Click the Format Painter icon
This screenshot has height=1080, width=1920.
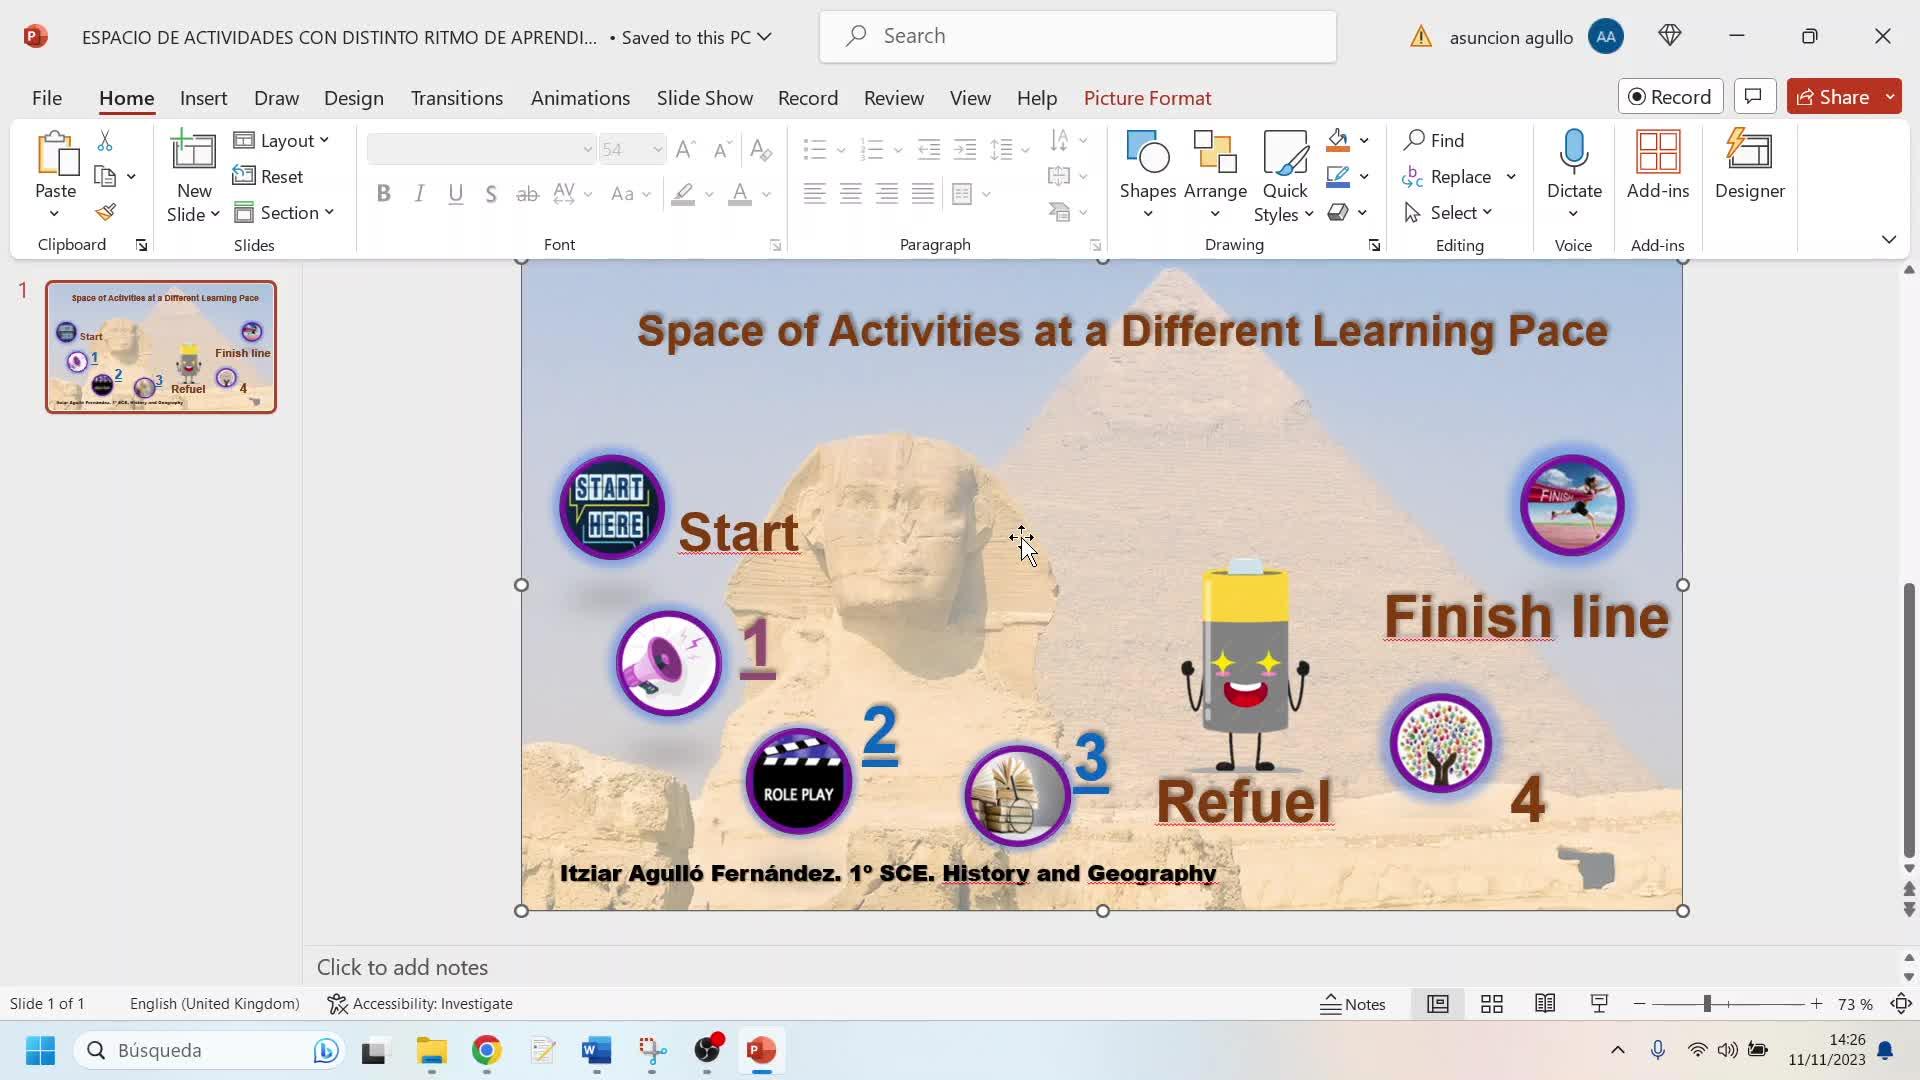[106, 212]
